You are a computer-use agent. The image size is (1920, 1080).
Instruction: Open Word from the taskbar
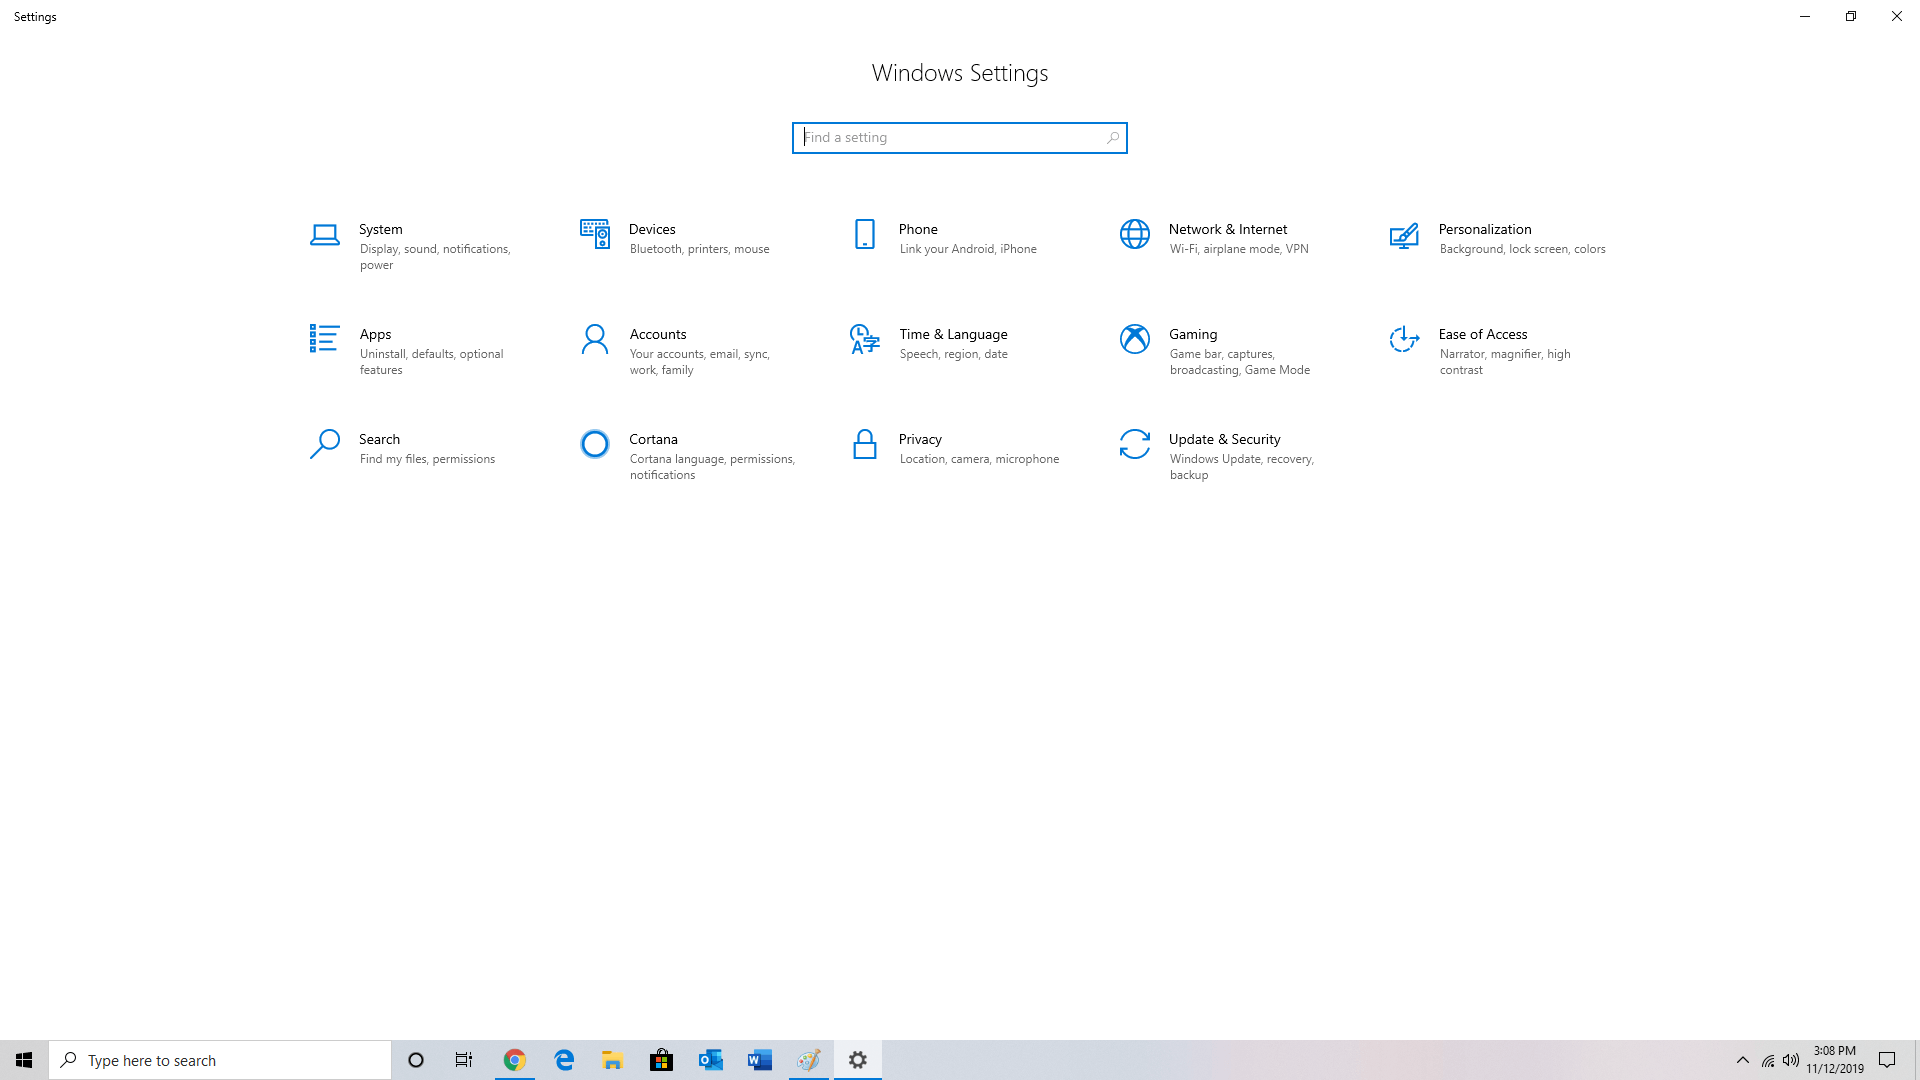pyautogui.click(x=759, y=1060)
